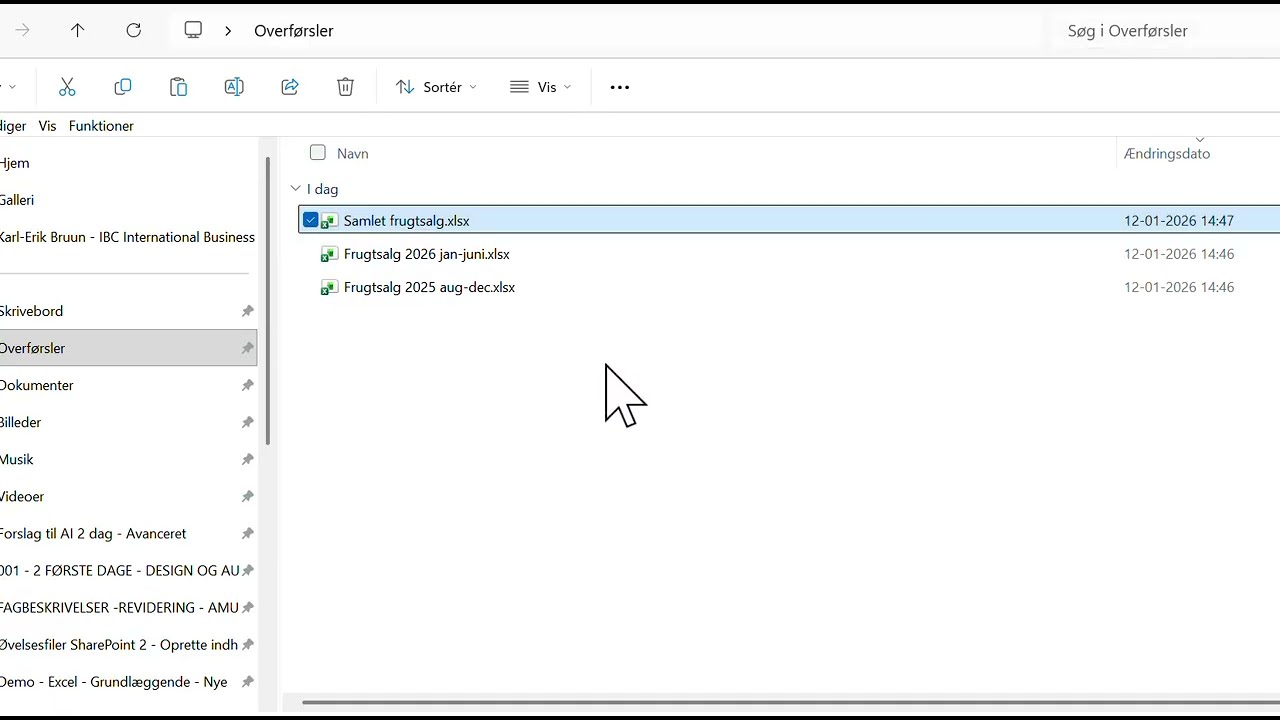Image resolution: width=1280 pixels, height=720 pixels.
Task: Click Overførsler in the address bar
Action: [294, 31]
